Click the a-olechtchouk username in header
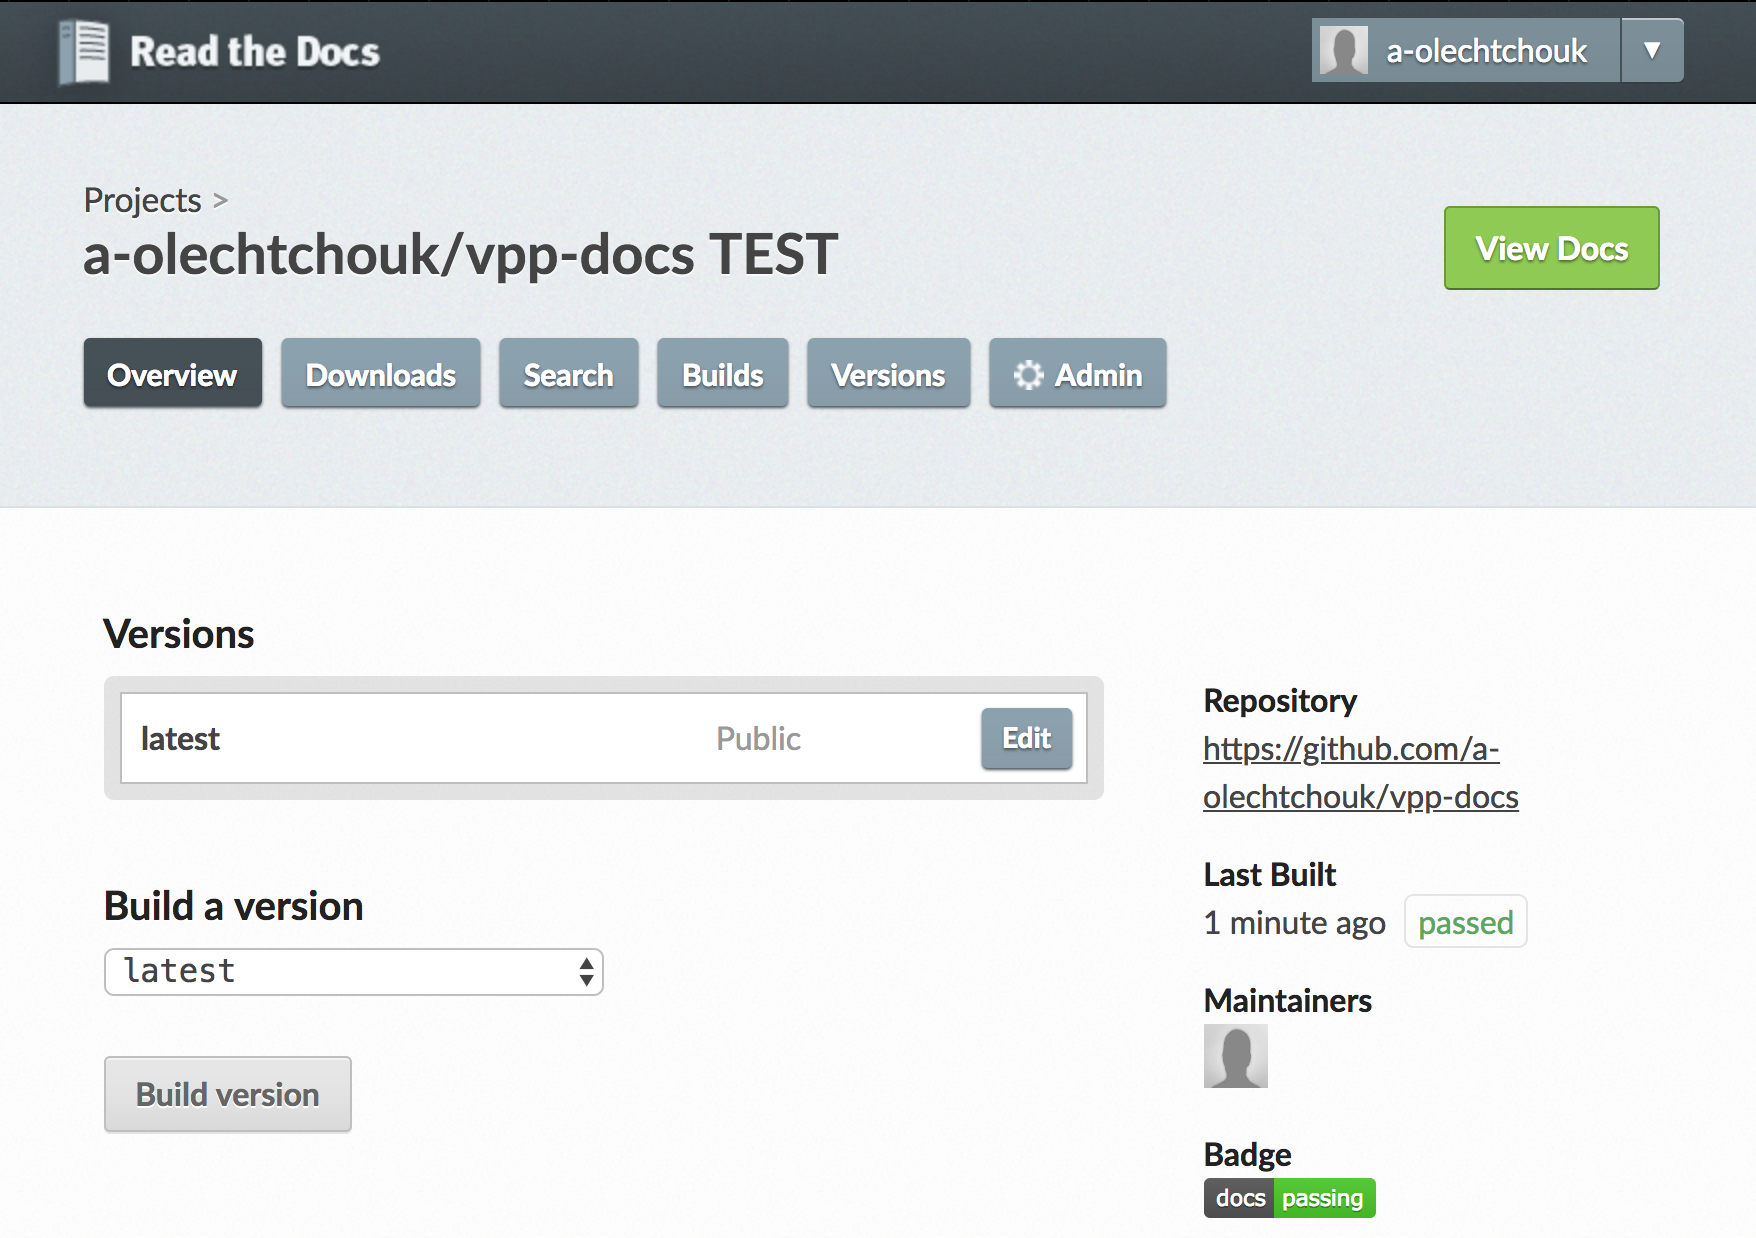The image size is (1756, 1238). tap(1486, 50)
